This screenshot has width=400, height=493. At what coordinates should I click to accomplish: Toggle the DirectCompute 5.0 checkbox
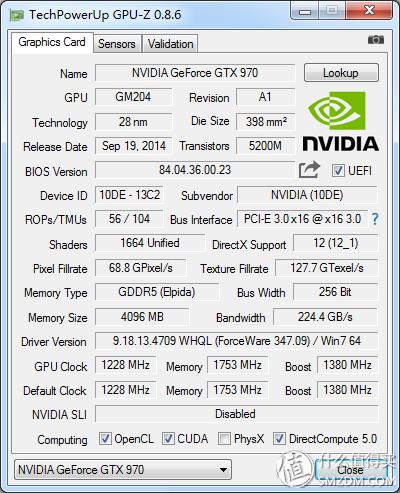[279, 439]
